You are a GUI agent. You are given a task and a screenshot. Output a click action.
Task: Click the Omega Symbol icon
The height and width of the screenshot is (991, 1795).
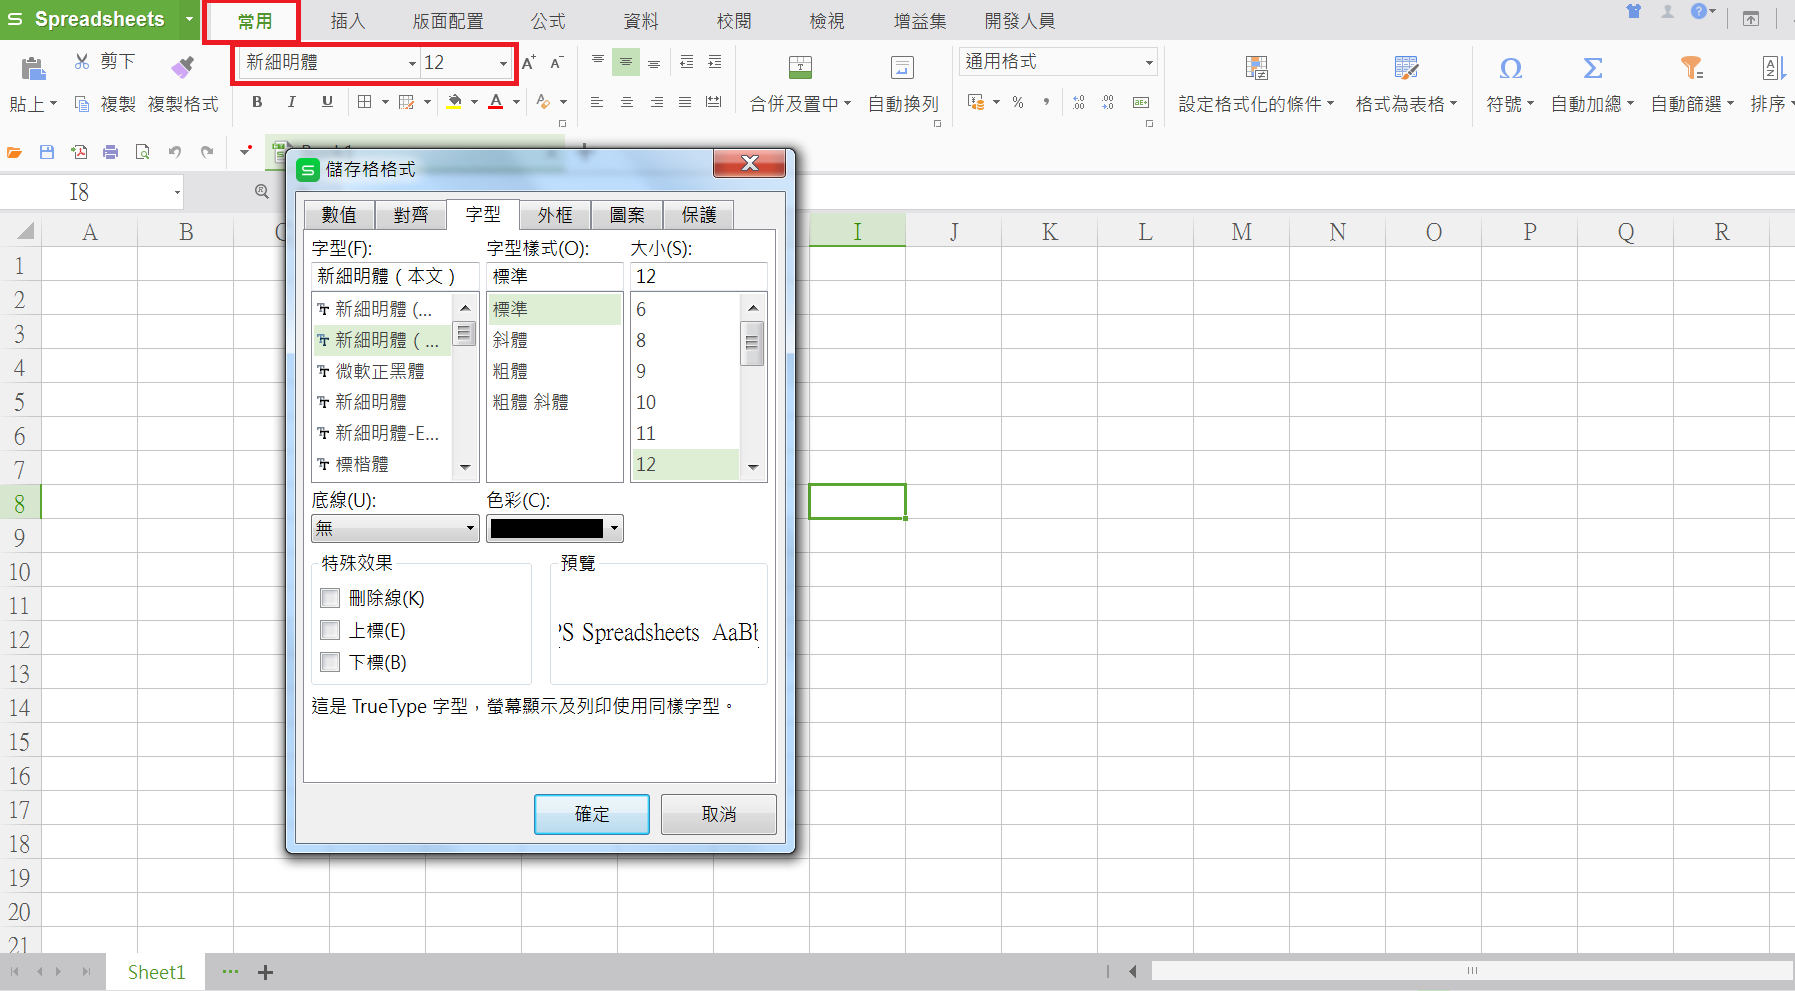point(1510,67)
